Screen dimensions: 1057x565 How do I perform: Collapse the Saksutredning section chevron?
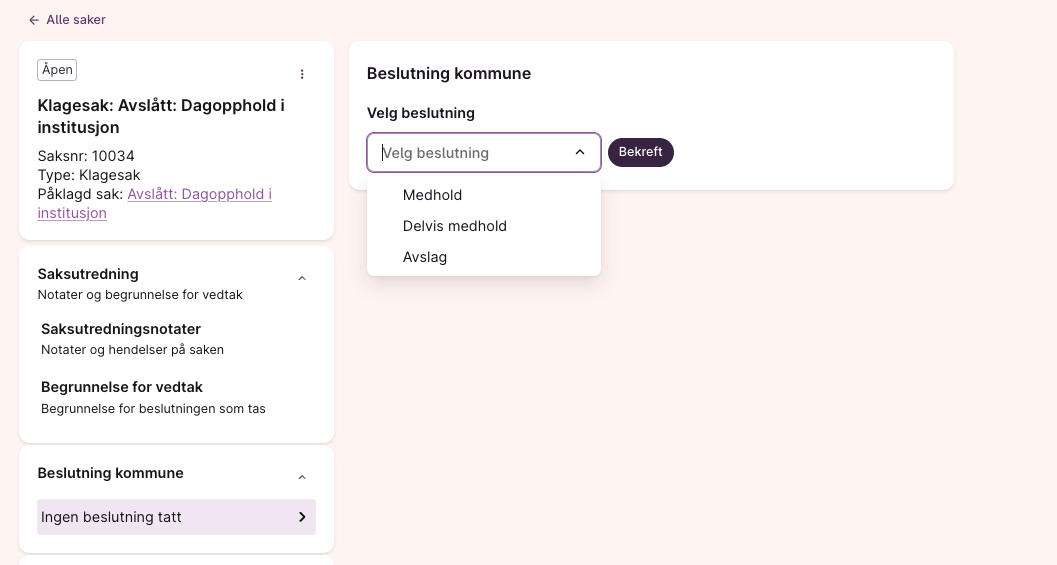302,278
